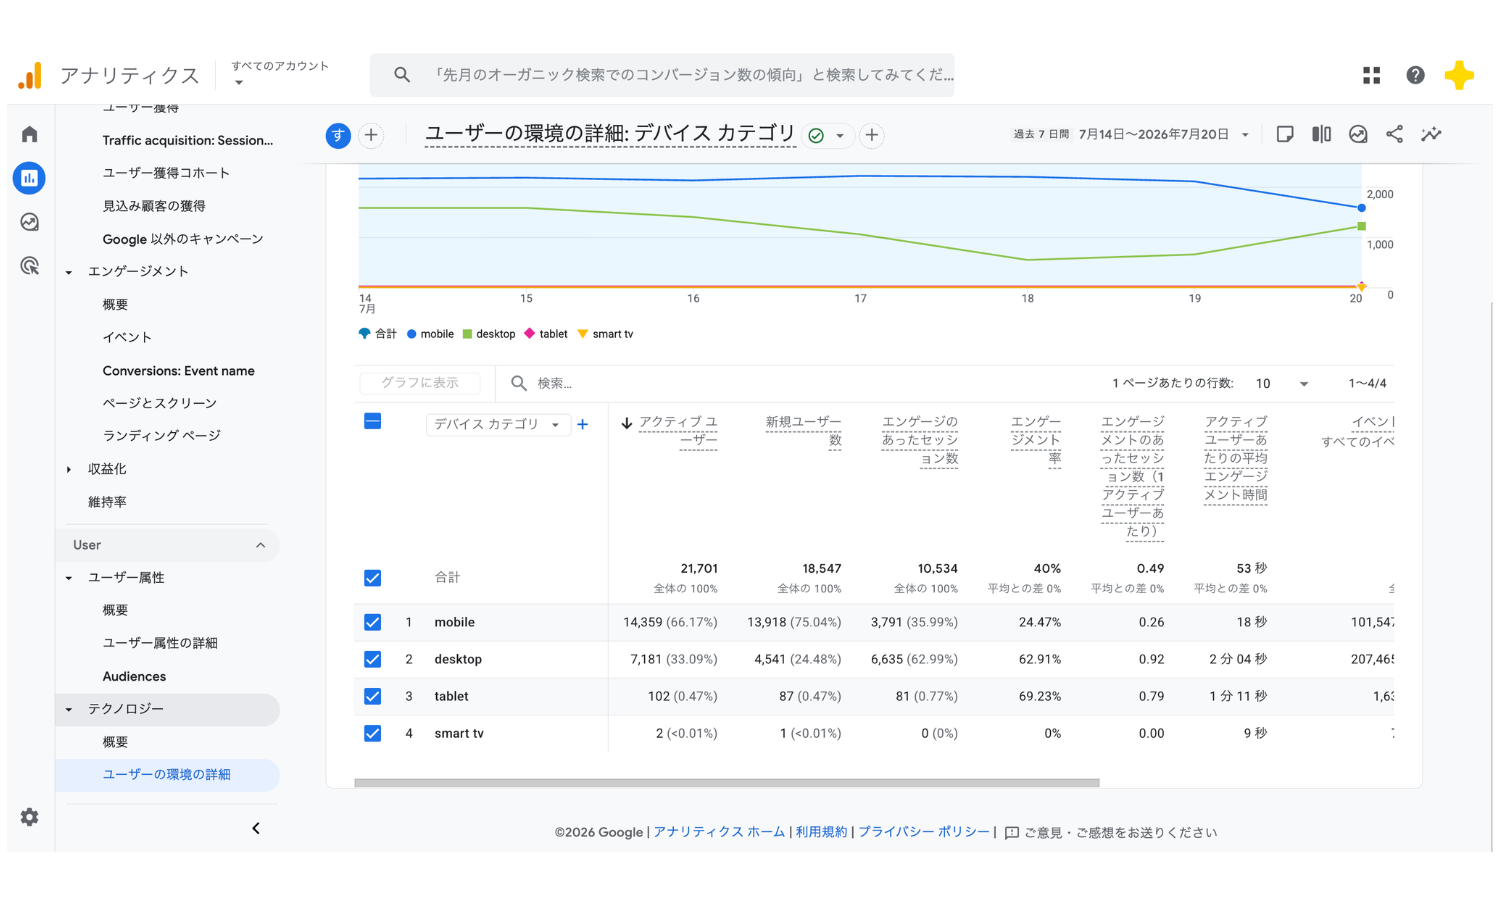Viewport: 1500px width, 900px height.
Task: Click ご意見・ご感想をお送りください link
Action: tap(1120, 832)
